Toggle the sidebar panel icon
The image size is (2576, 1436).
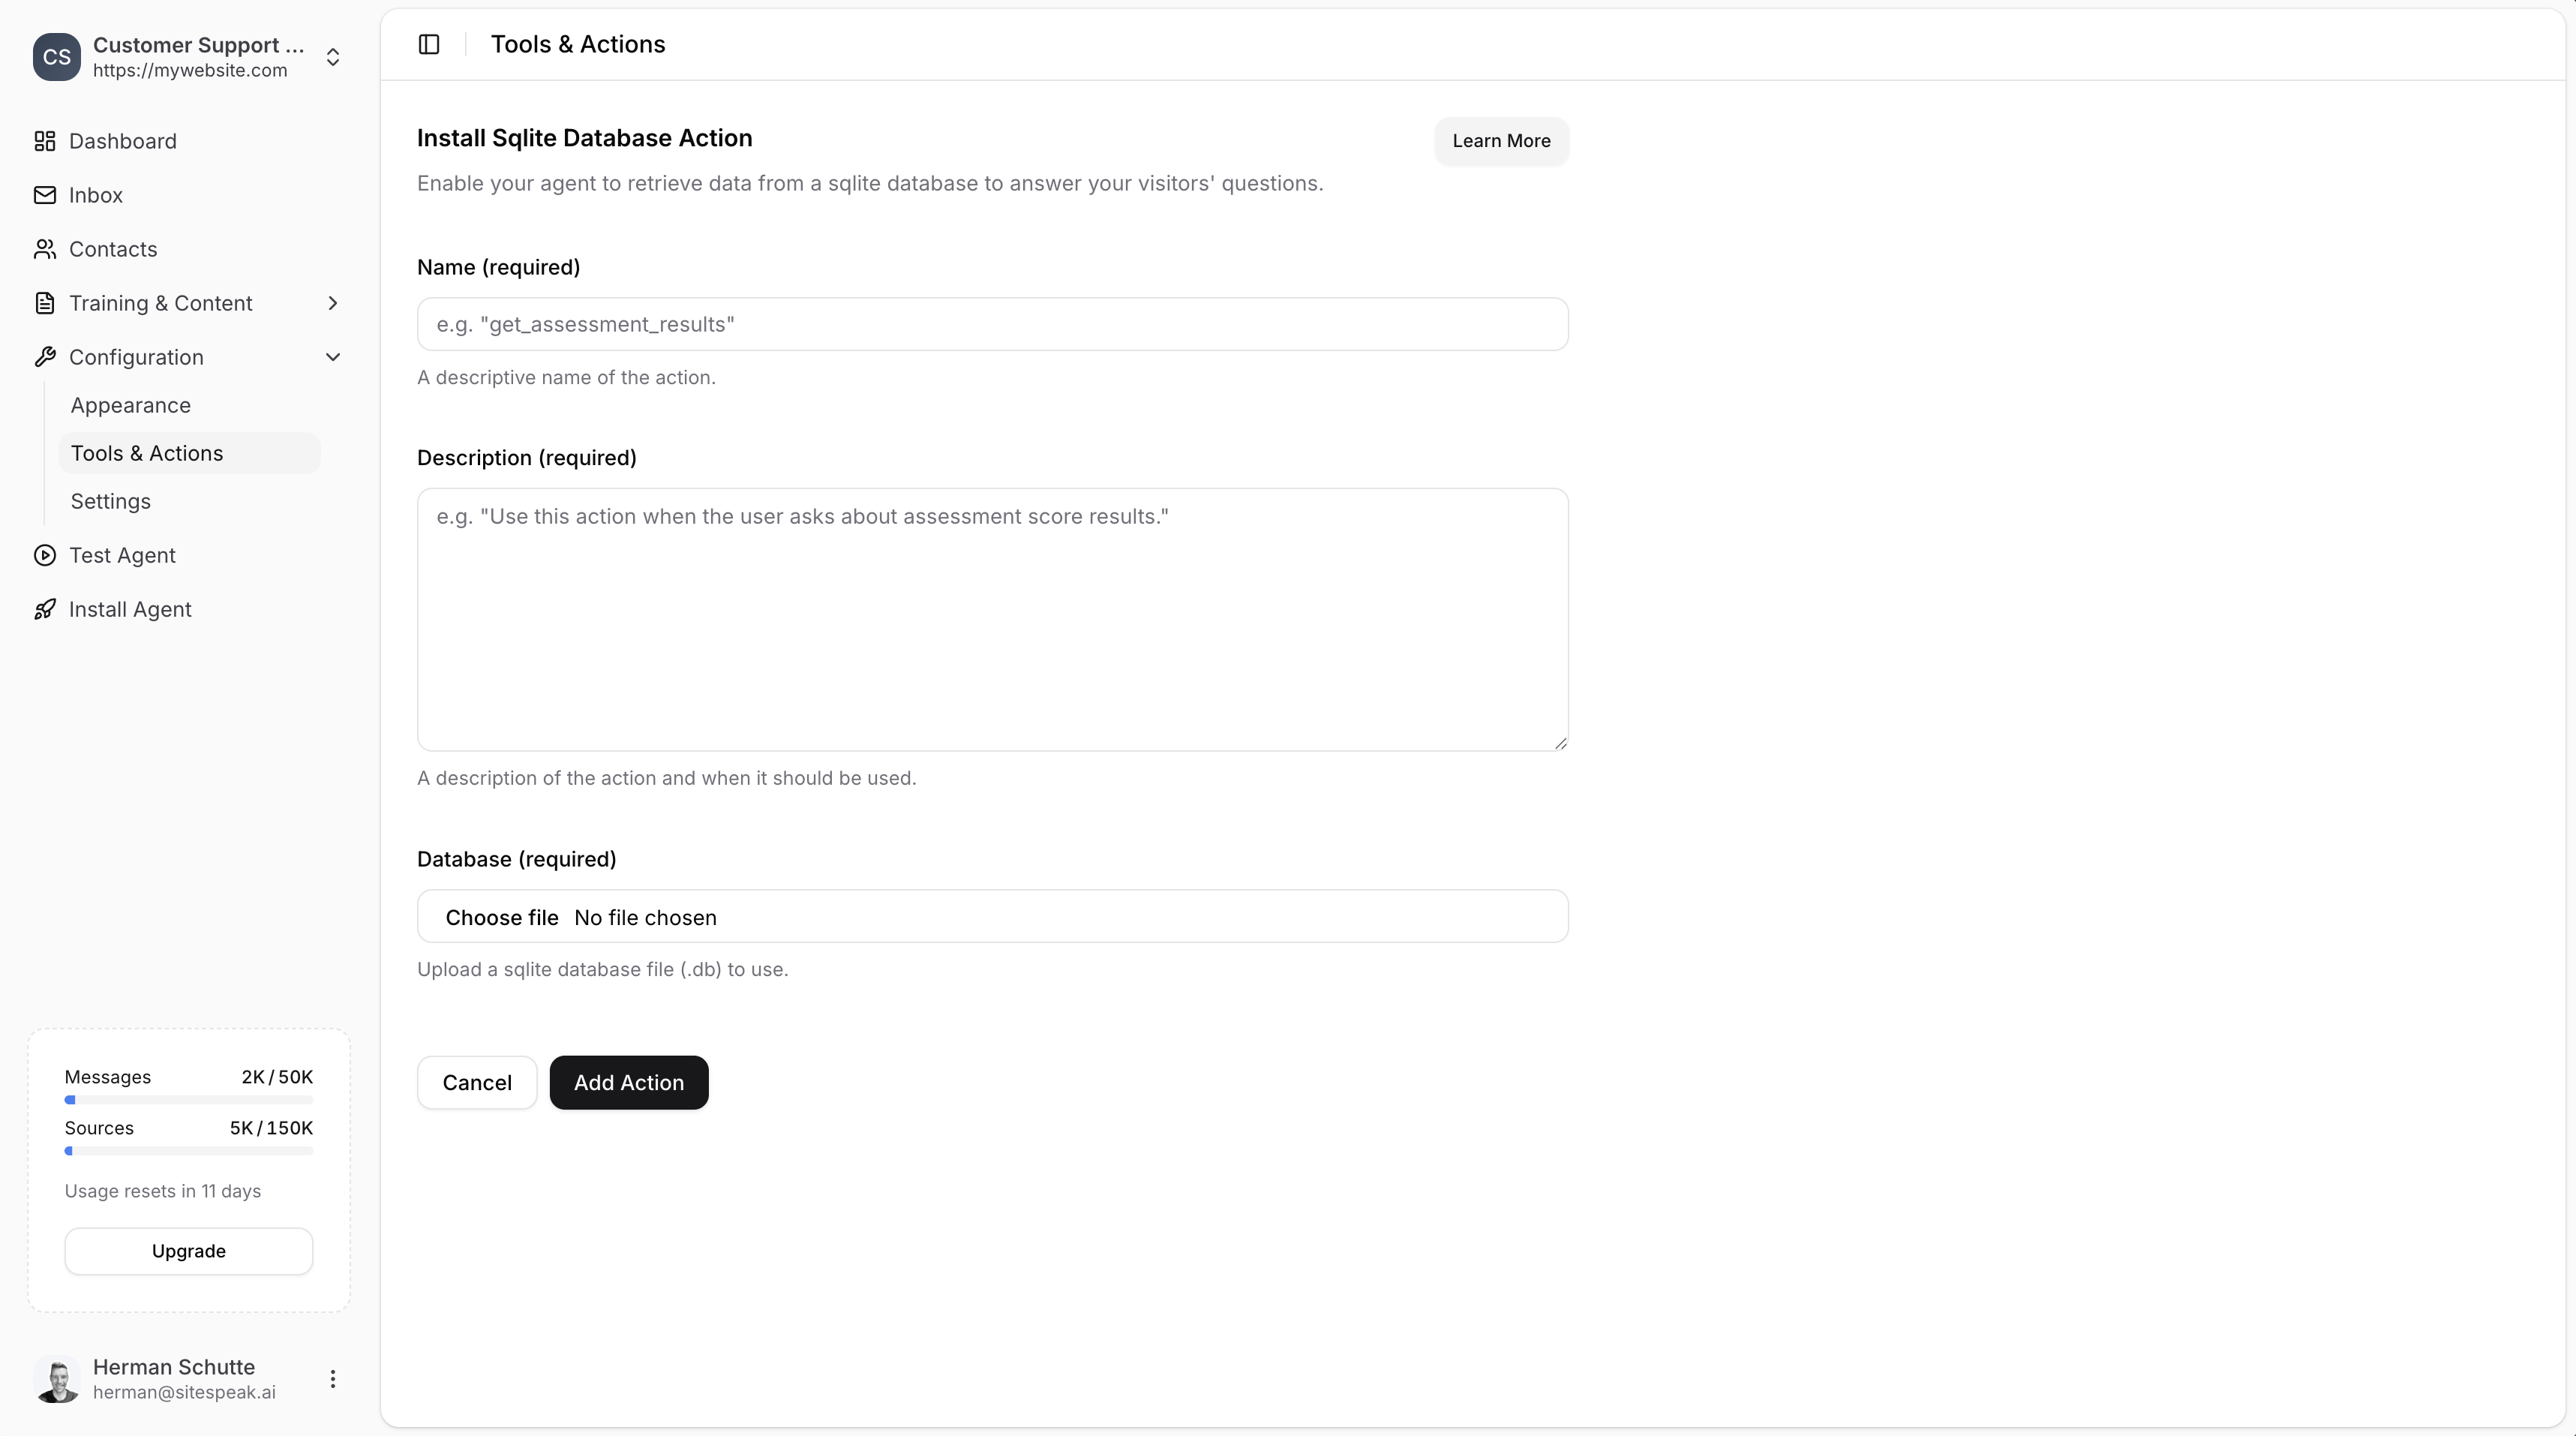pyautogui.click(x=429, y=44)
